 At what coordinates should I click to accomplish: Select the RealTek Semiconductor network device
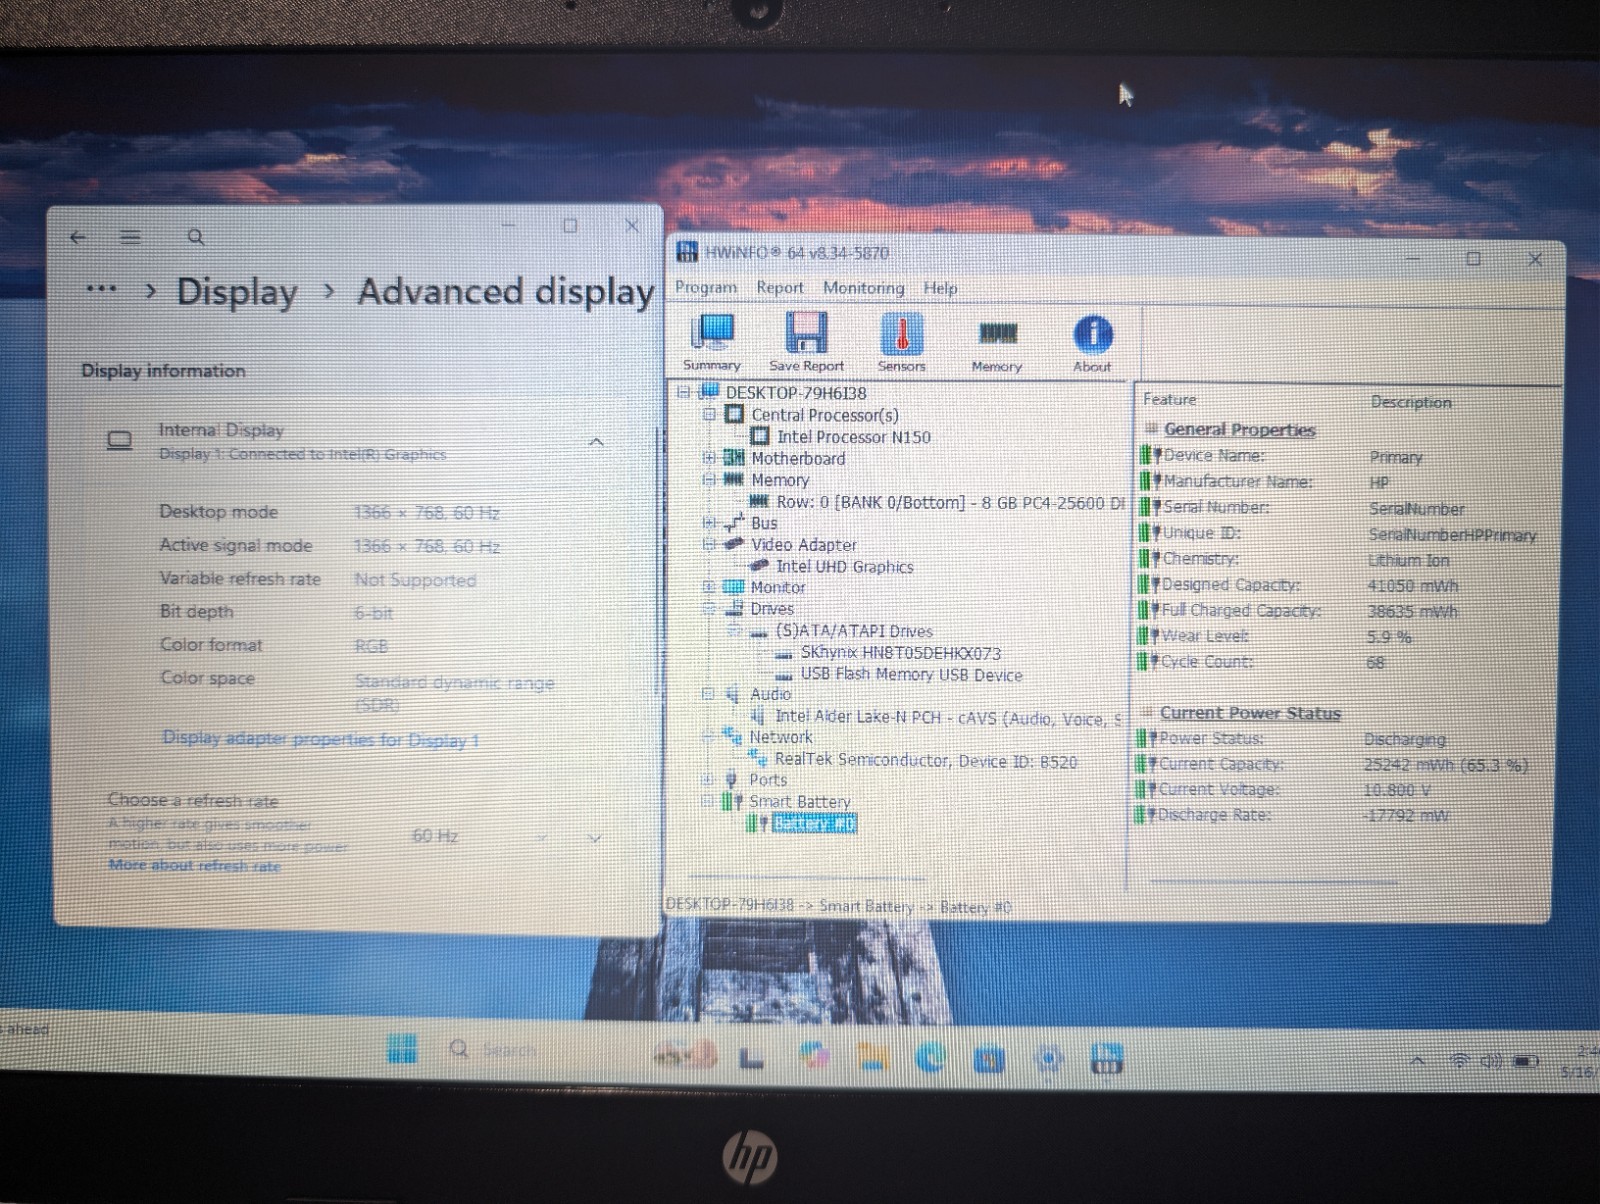click(926, 761)
